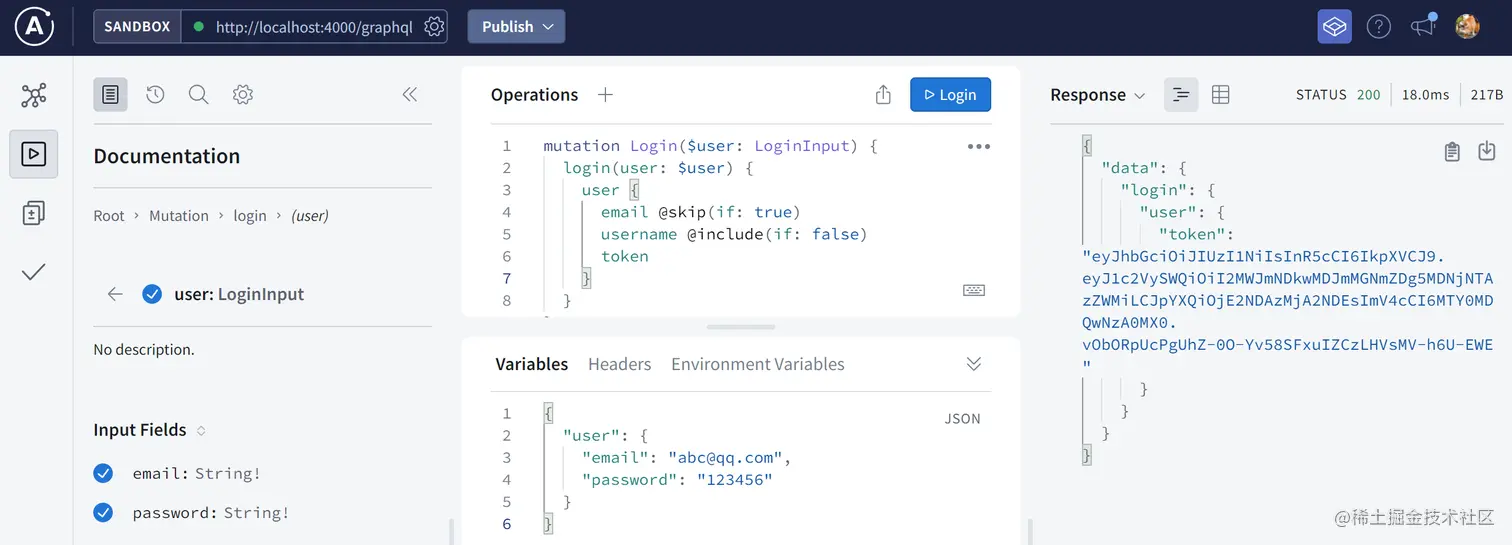Click the username @include line in editor

(x=734, y=234)
